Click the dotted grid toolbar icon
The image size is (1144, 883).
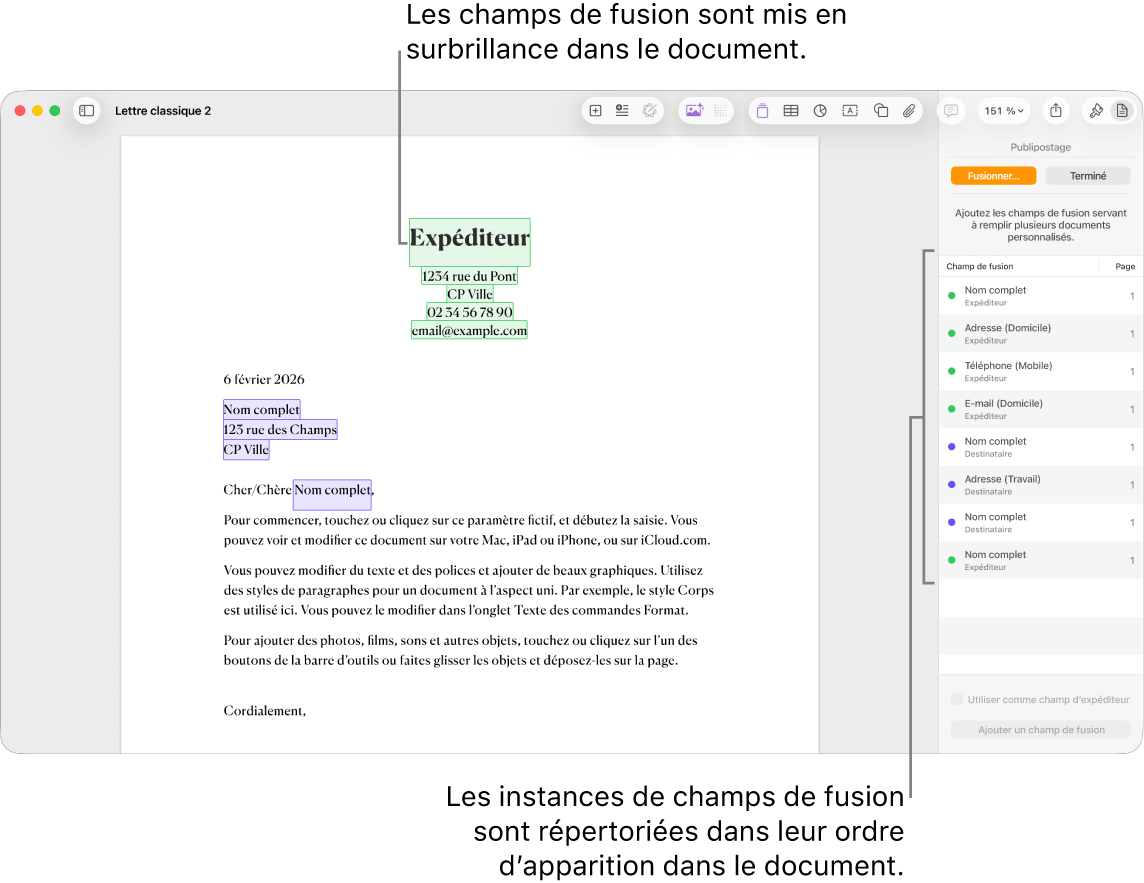pyautogui.click(x=720, y=111)
